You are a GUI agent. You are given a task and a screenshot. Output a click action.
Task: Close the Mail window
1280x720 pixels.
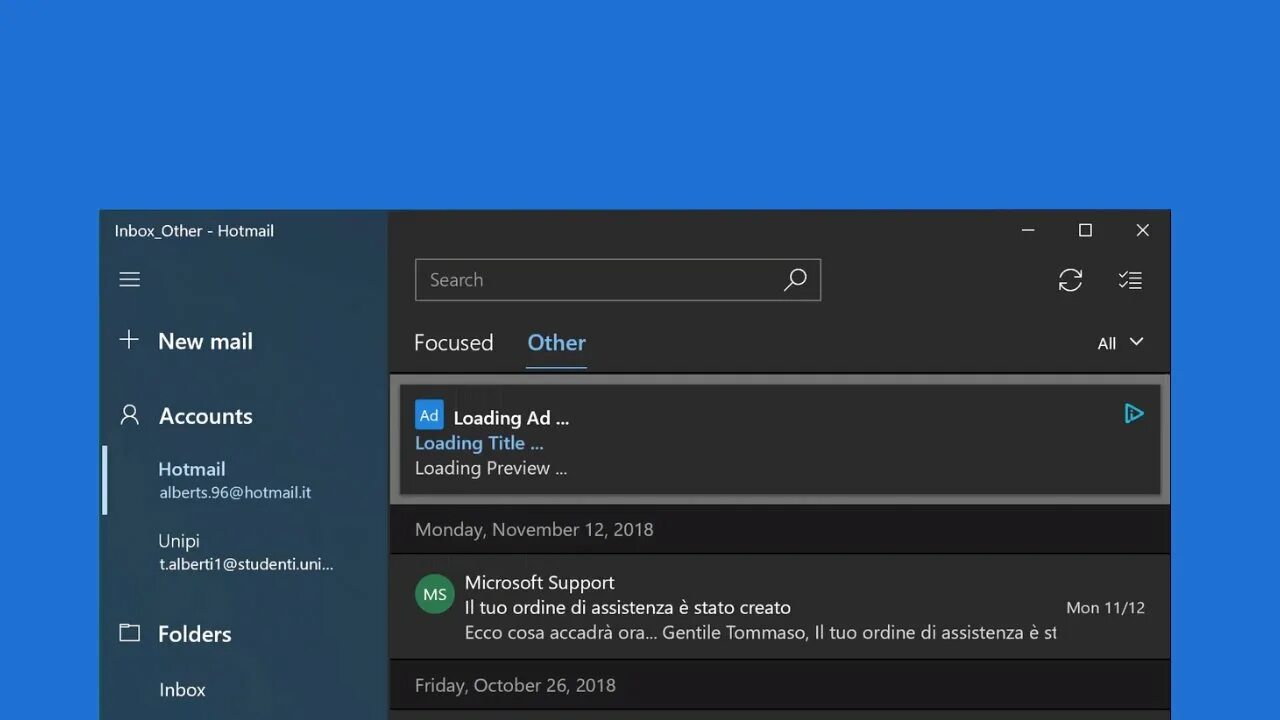tap(1142, 230)
